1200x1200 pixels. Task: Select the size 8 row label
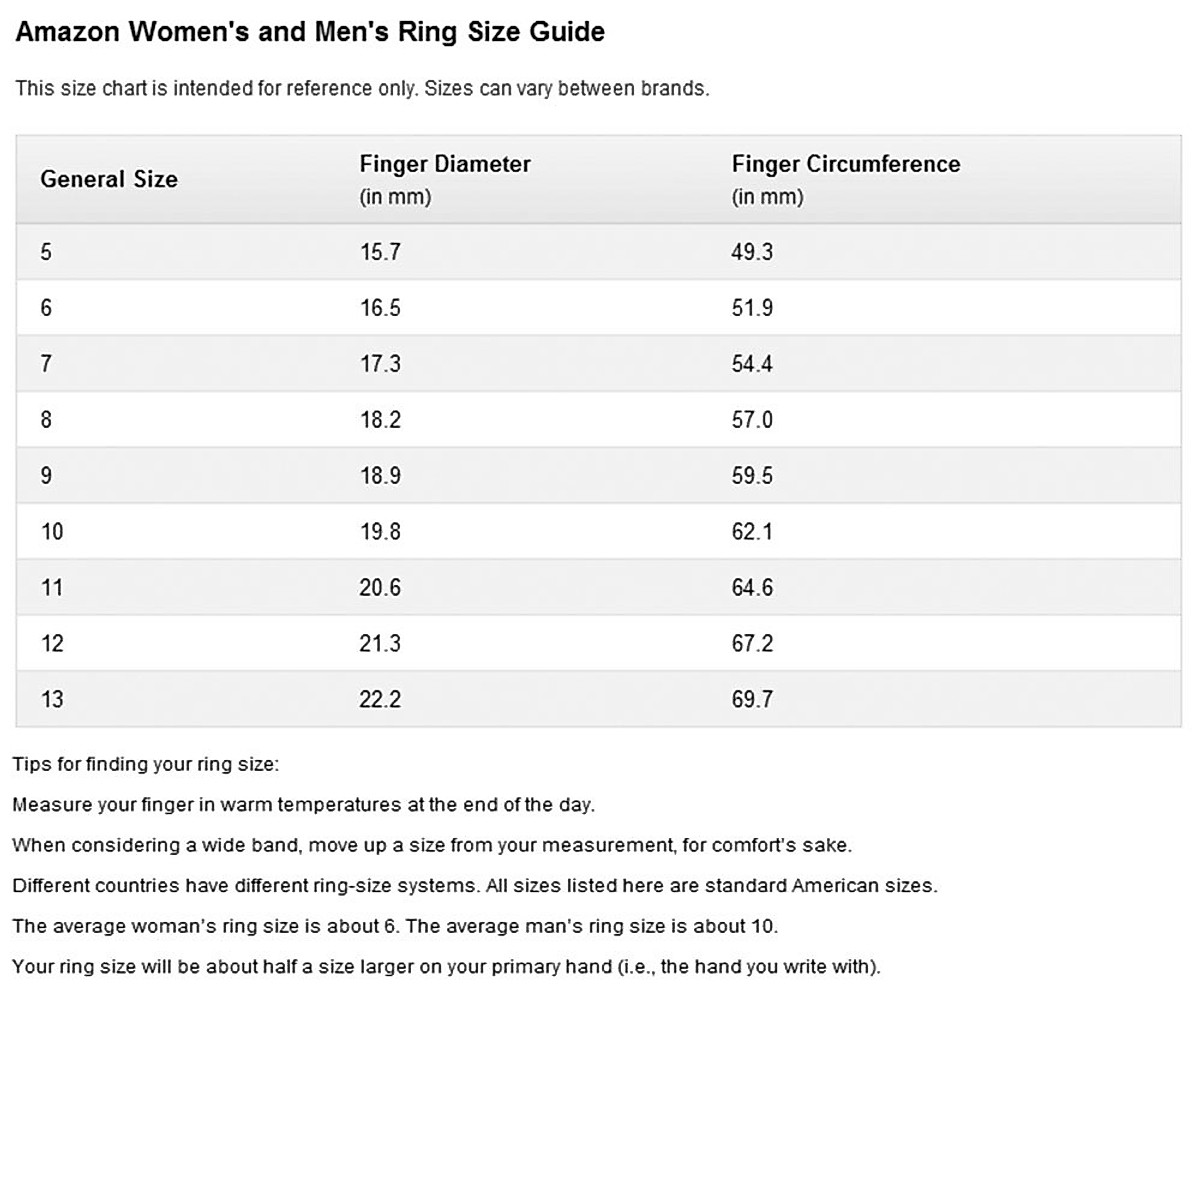tap(46, 420)
